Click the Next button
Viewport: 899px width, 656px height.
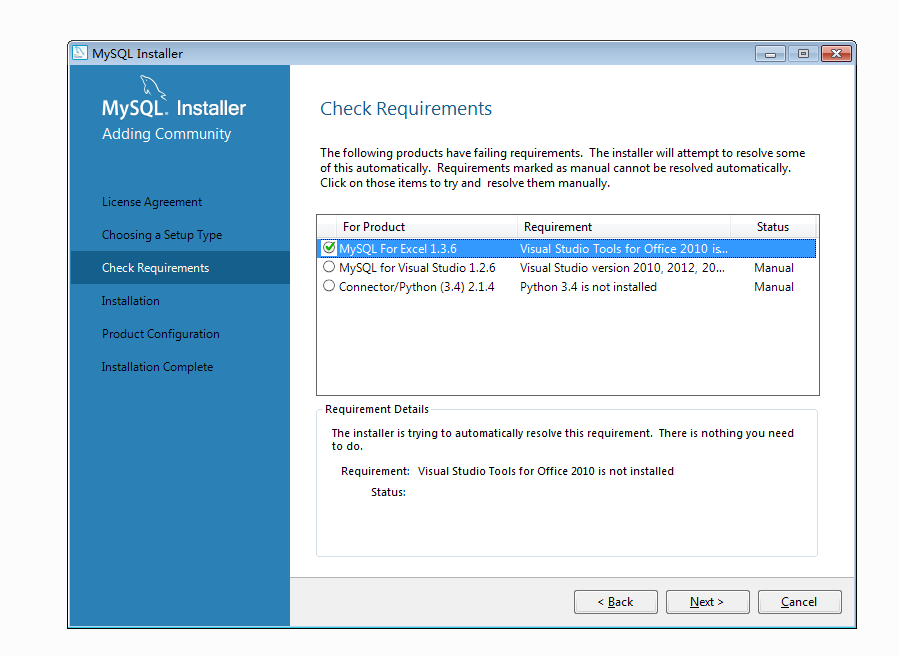708,602
